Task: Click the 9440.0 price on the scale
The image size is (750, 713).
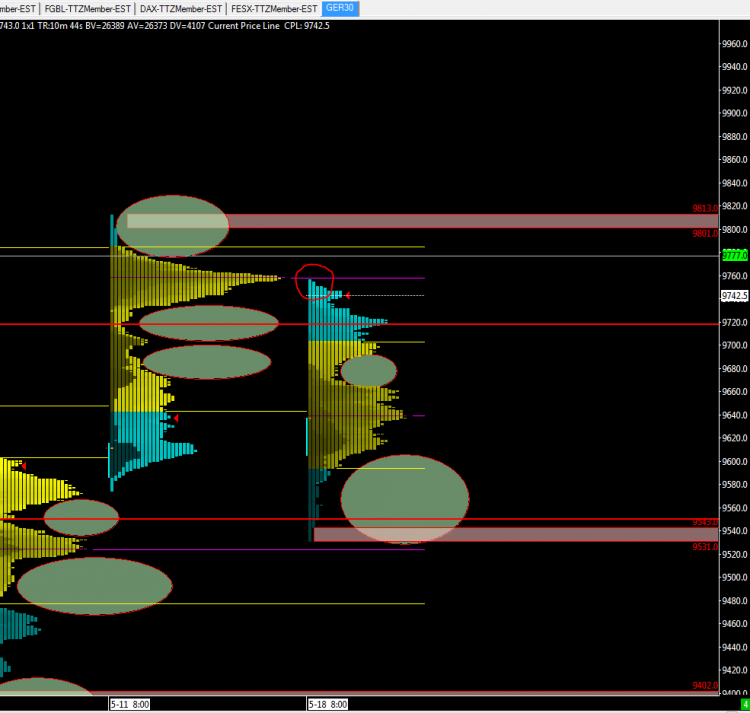Action: 734,647
